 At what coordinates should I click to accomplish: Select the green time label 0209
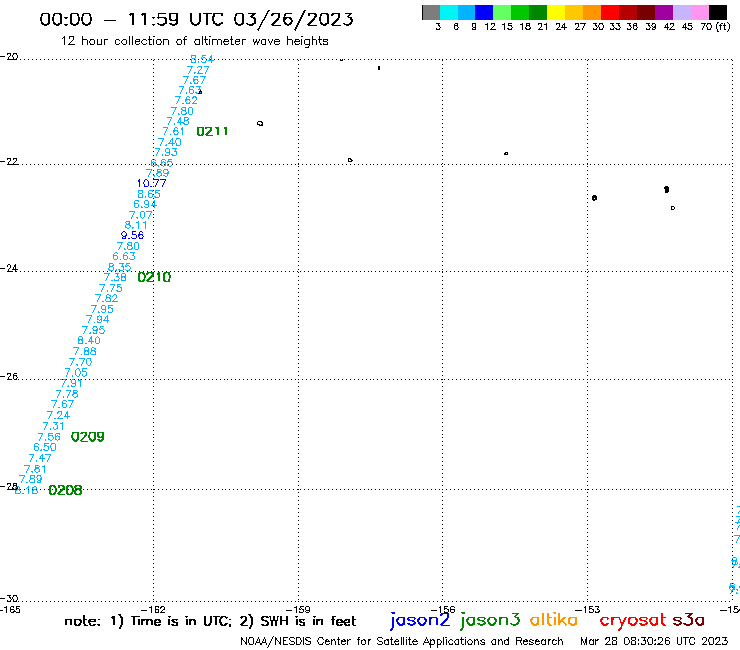click(87, 437)
